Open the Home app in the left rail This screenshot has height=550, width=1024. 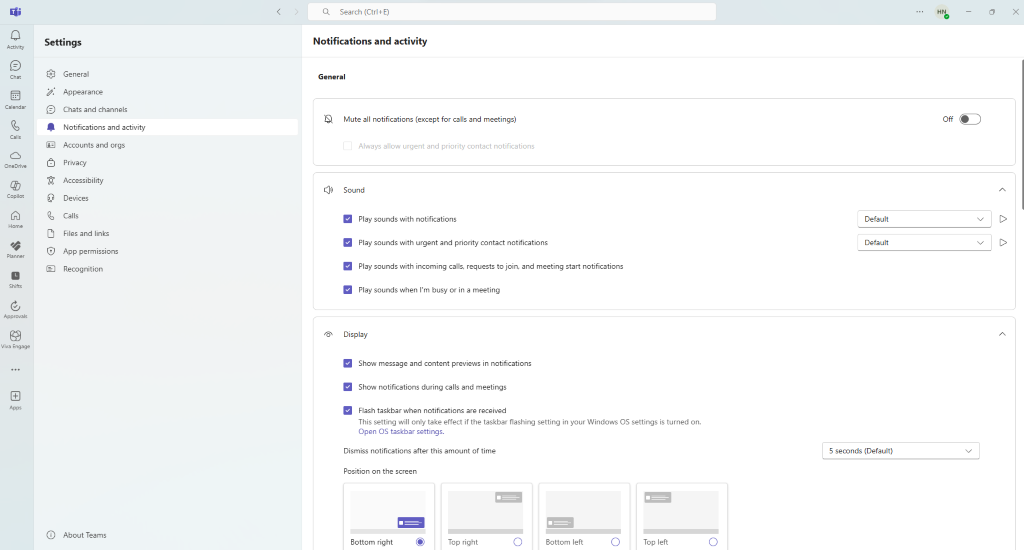pos(15,219)
